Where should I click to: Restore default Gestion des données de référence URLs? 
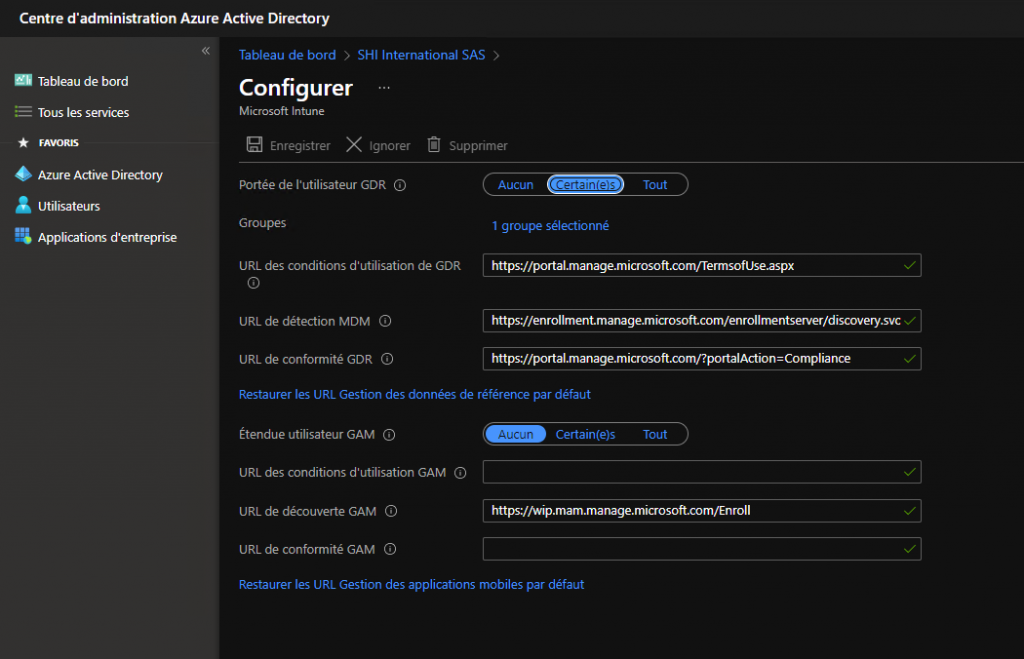pos(415,394)
